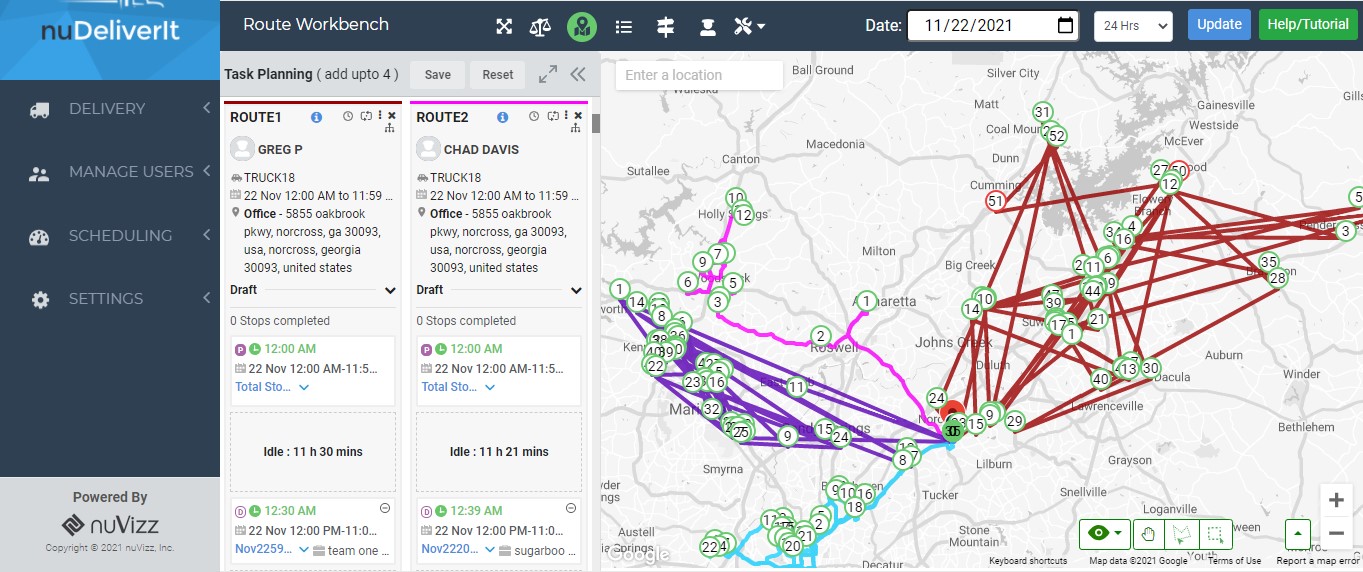The height and width of the screenshot is (572, 1363).
Task: Click CHAD DAVIS driver avatar
Action: point(428,149)
